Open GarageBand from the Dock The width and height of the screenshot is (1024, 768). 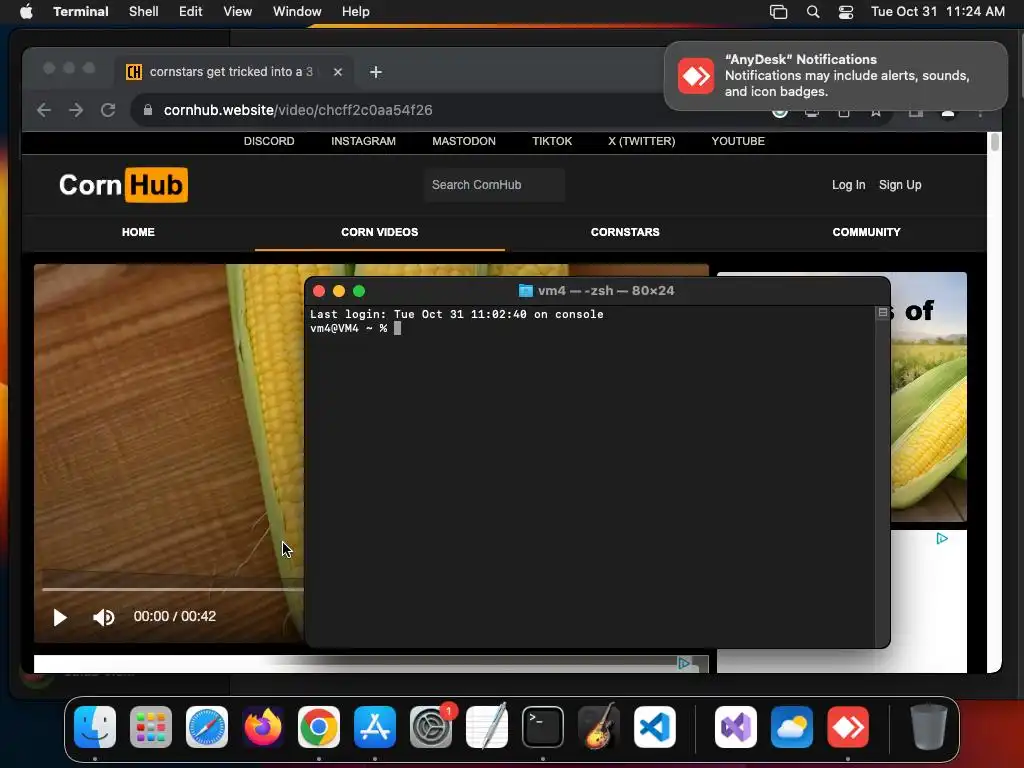coord(598,726)
